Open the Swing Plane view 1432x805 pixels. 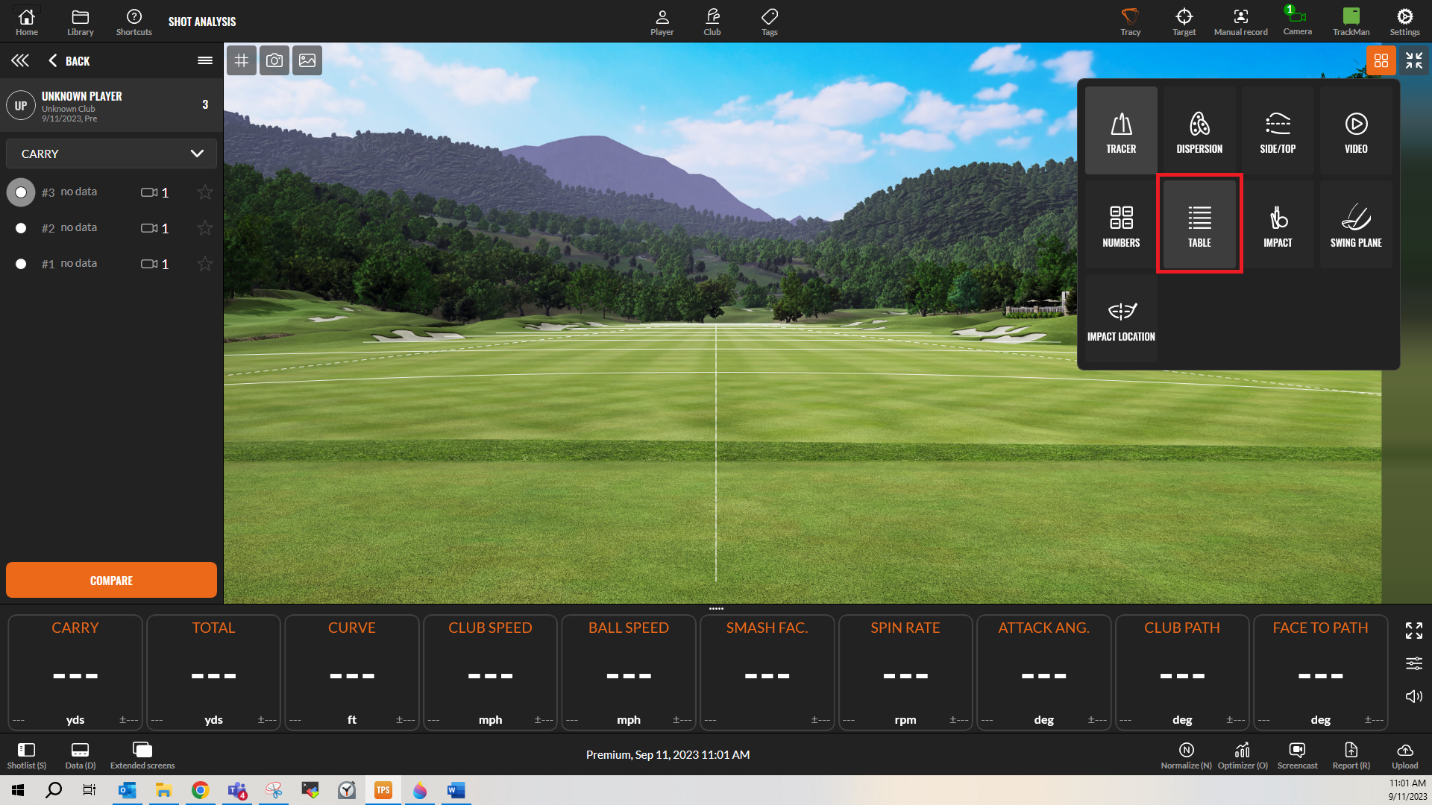point(1356,224)
